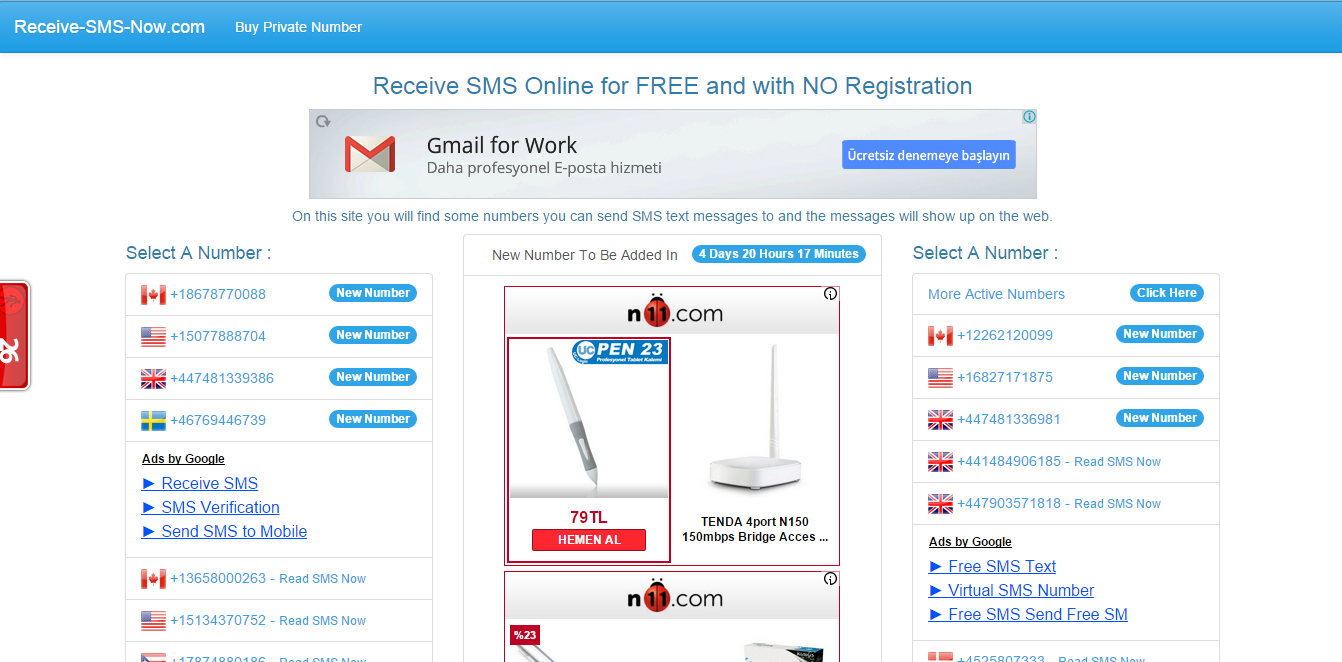Click the Gmail envelope logo in the ad
The image size is (1342, 662).
click(x=370, y=154)
